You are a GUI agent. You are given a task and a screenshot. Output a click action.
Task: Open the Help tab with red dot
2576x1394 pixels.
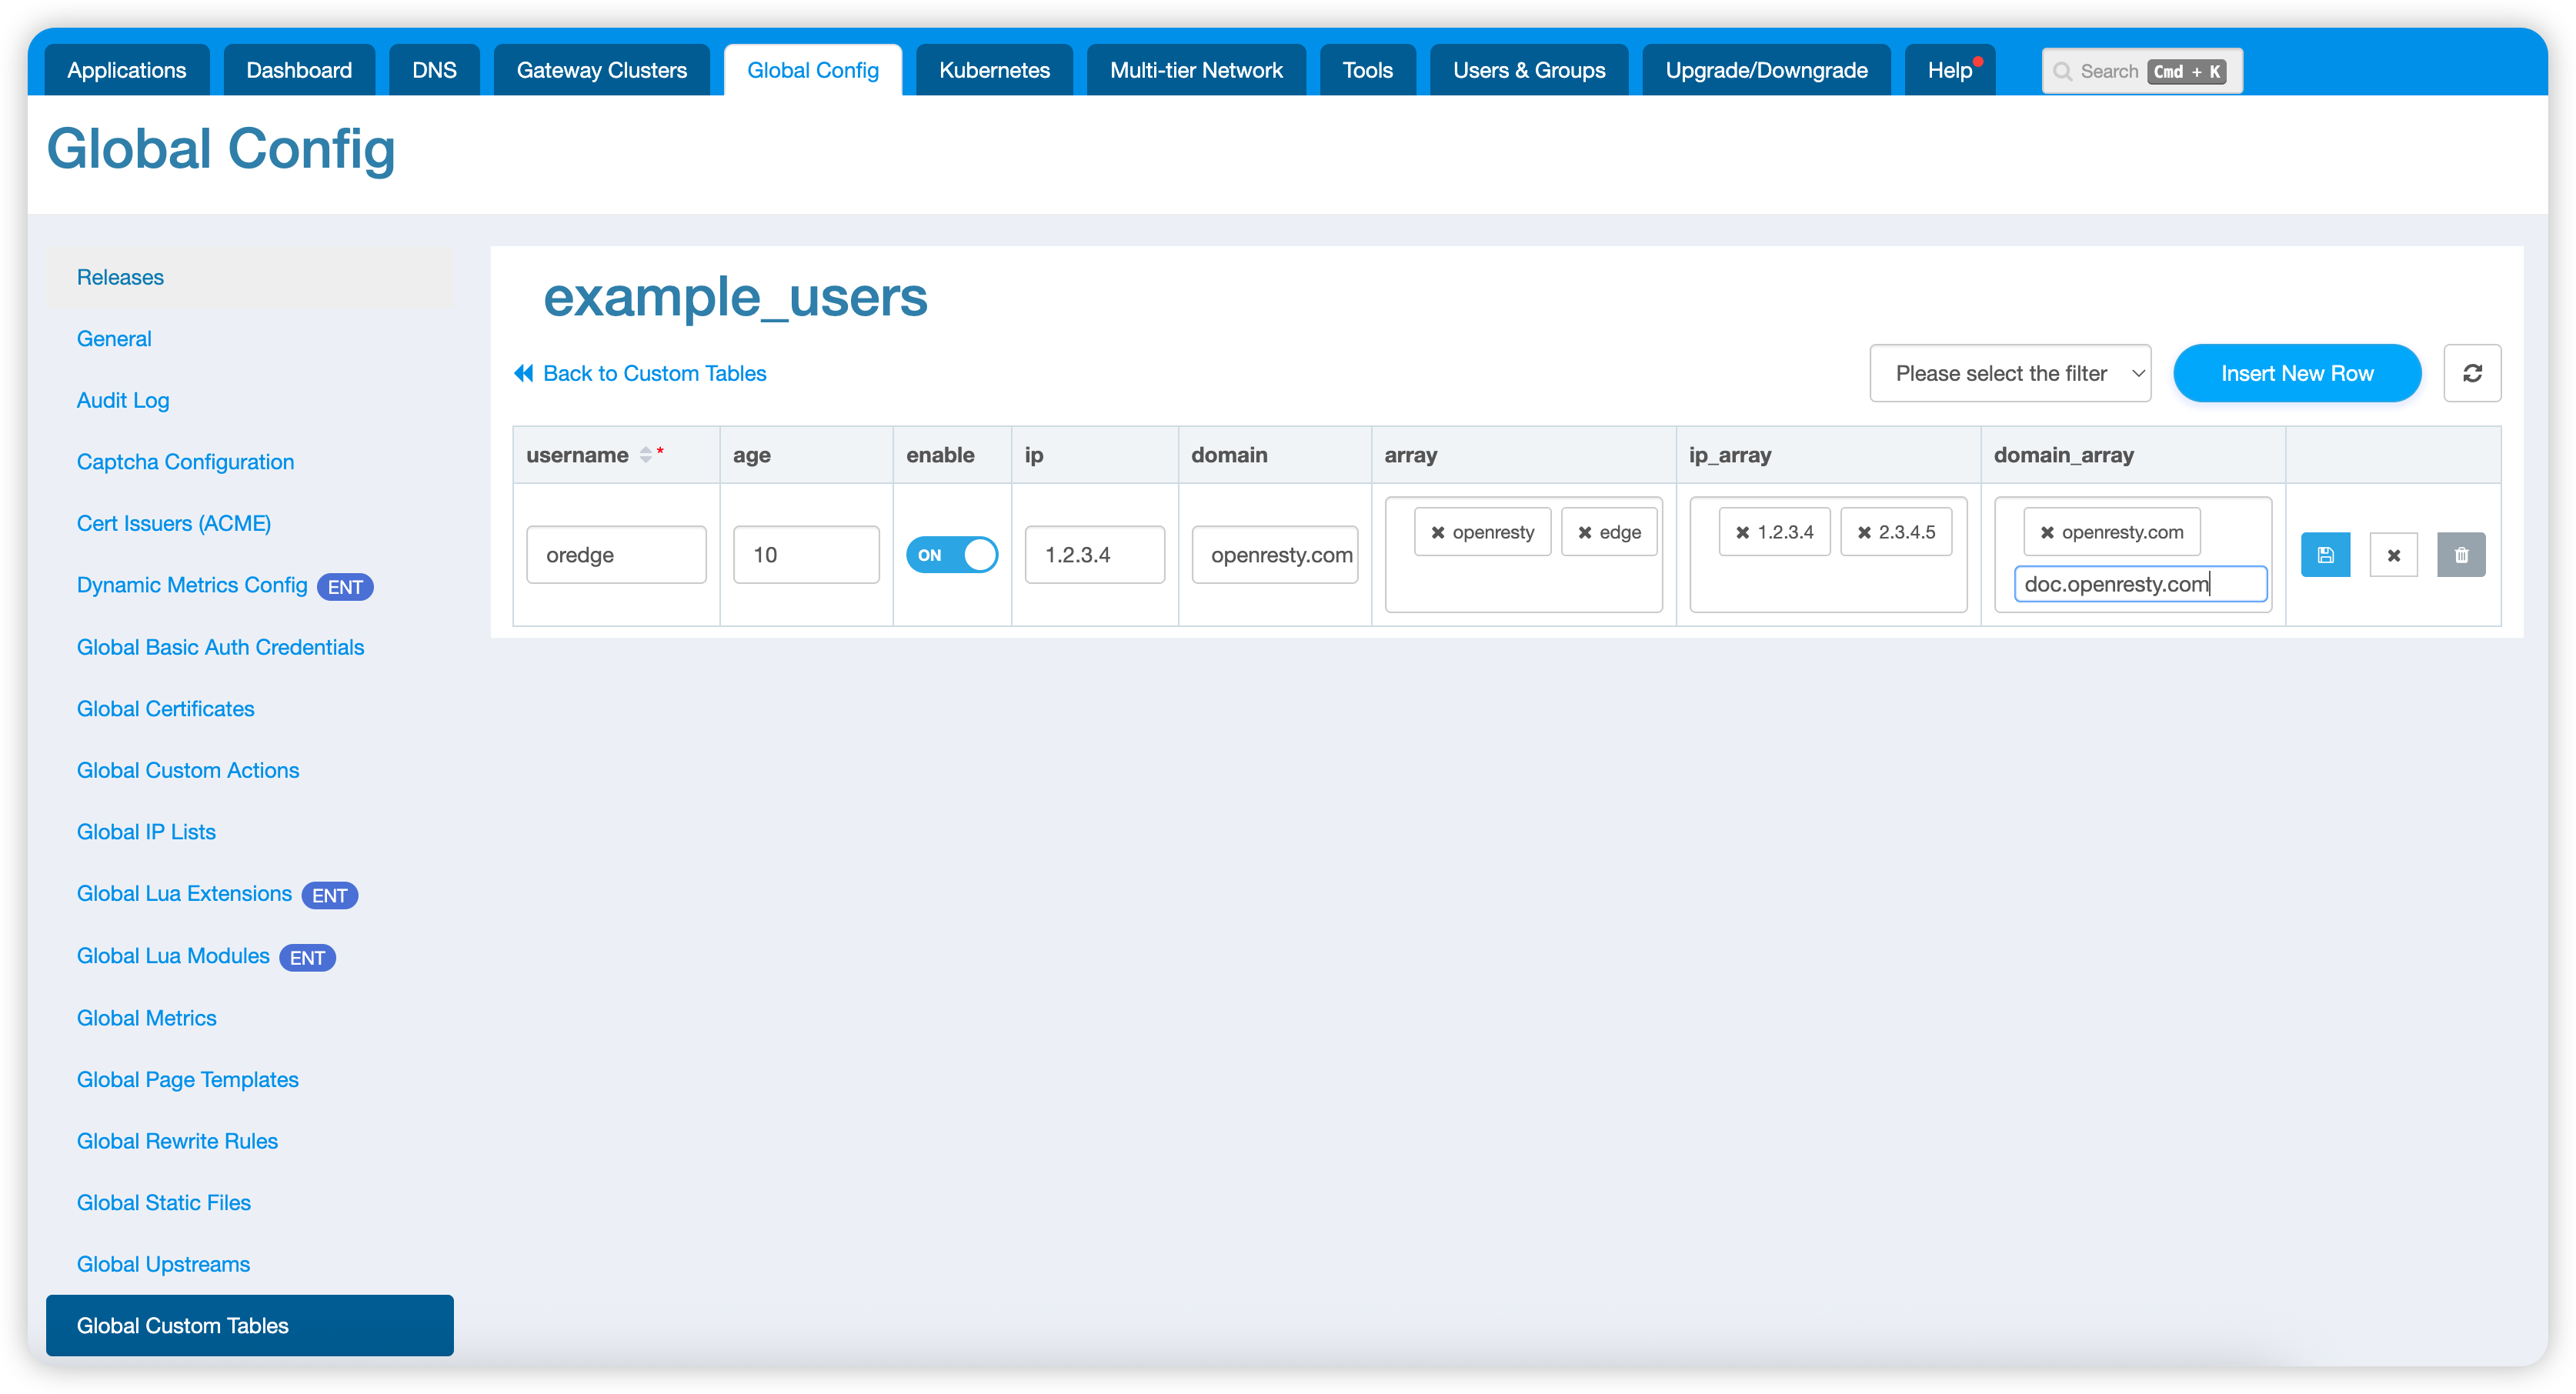pyautogui.click(x=1949, y=70)
